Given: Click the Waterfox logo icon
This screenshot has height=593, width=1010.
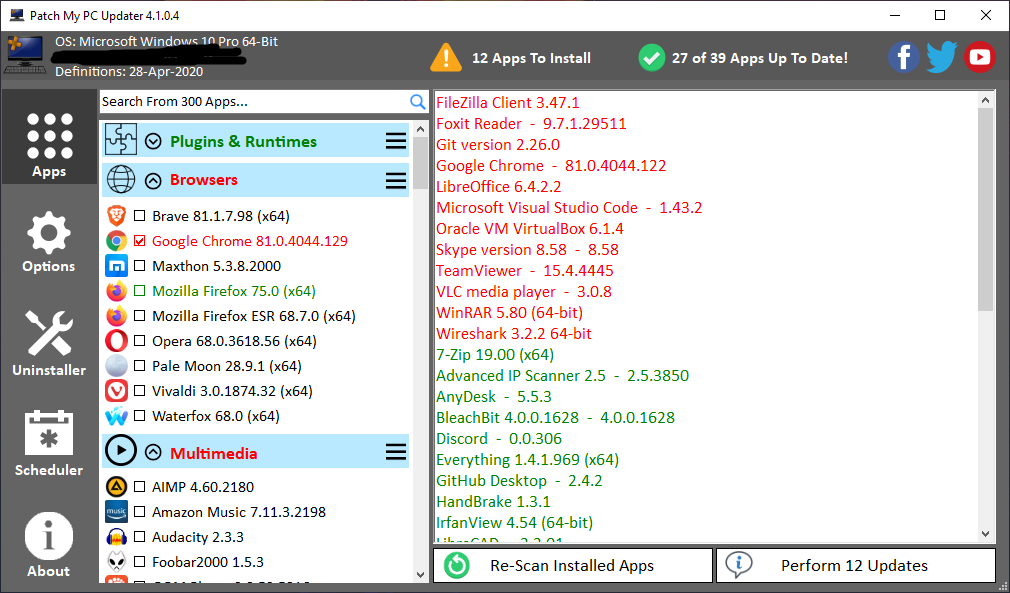Looking at the screenshot, I should tap(117, 416).
